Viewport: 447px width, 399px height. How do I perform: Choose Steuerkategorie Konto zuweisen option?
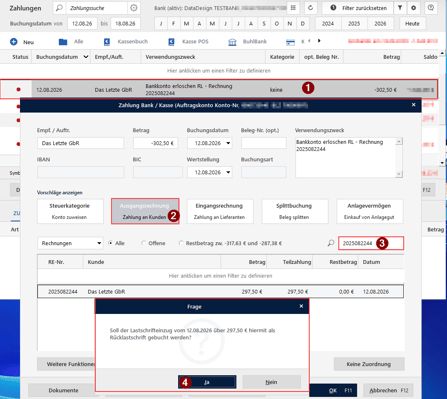(70, 211)
